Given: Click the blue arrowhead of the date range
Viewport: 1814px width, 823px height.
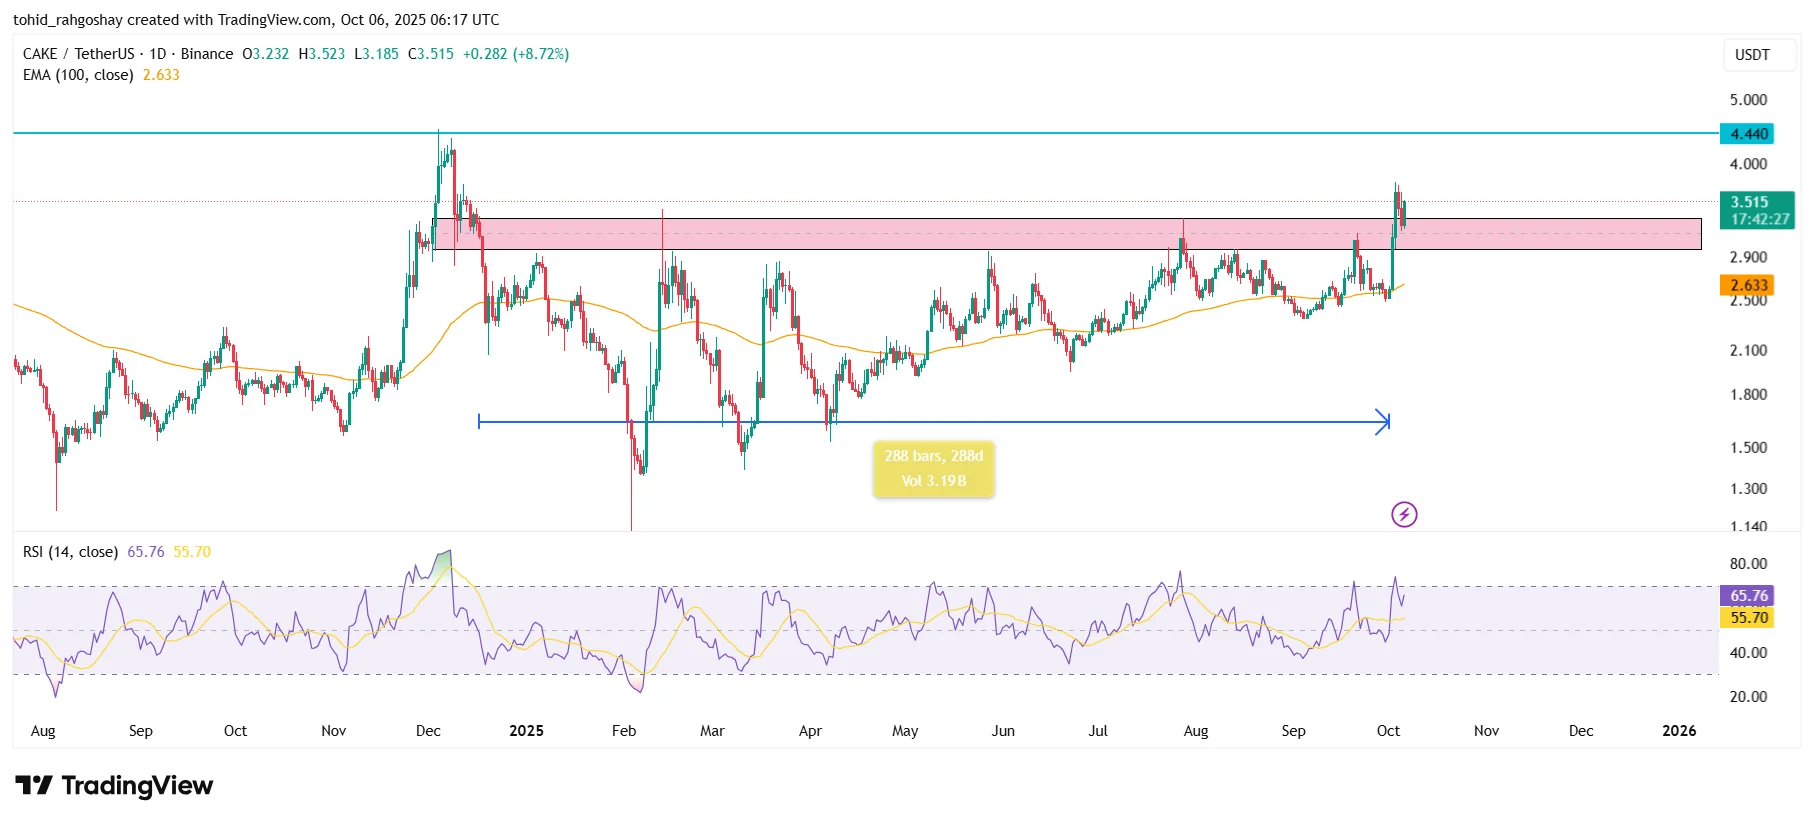Looking at the screenshot, I should click(x=1383, y=422).
